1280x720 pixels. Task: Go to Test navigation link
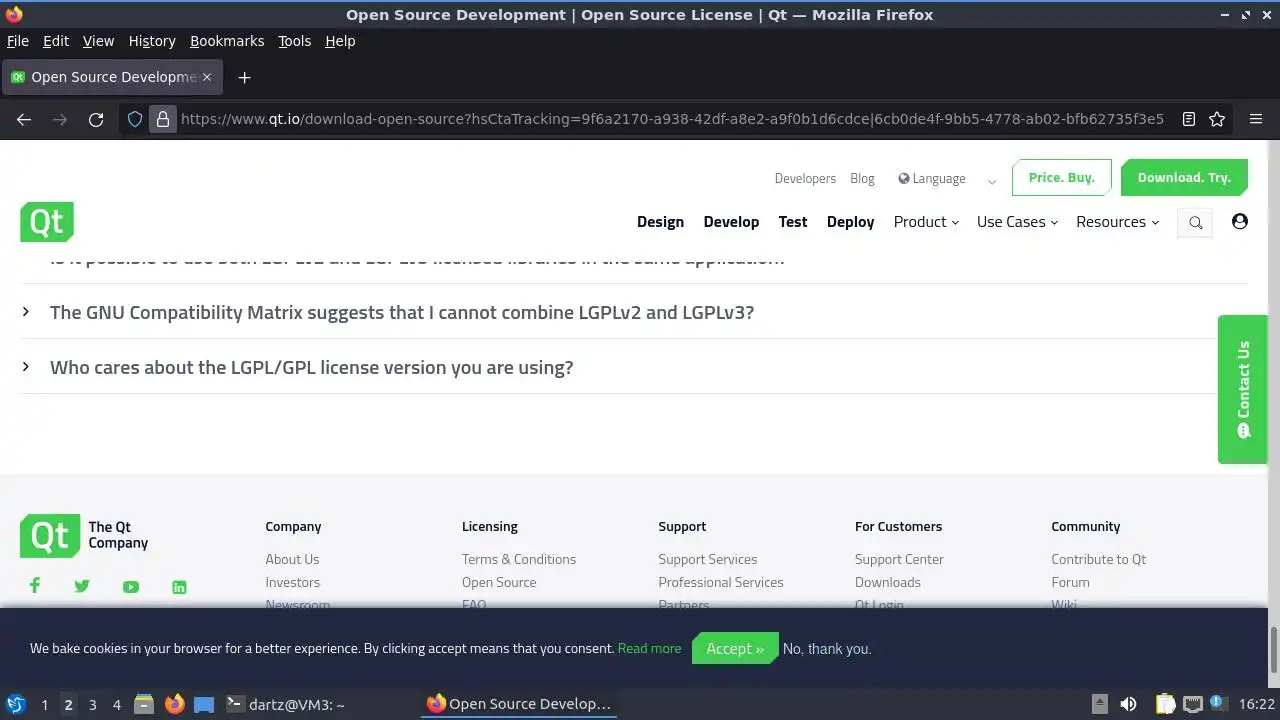coord(793,222)
